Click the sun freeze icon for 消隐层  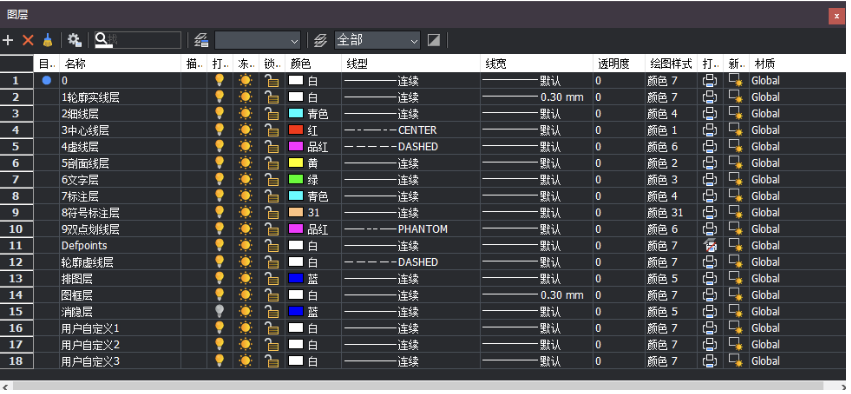tap(246, 312)
